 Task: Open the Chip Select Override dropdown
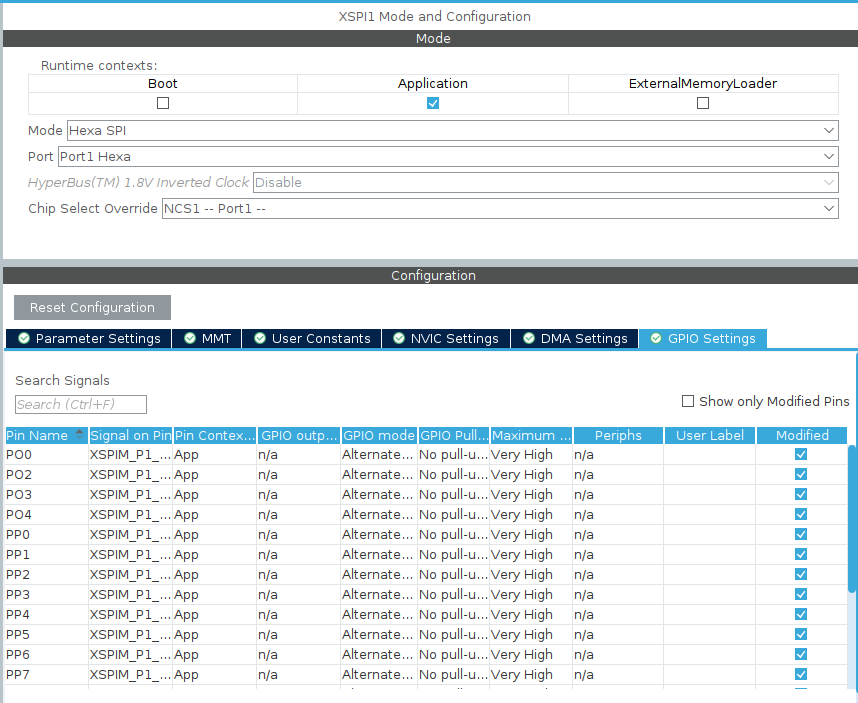(500, 208)
